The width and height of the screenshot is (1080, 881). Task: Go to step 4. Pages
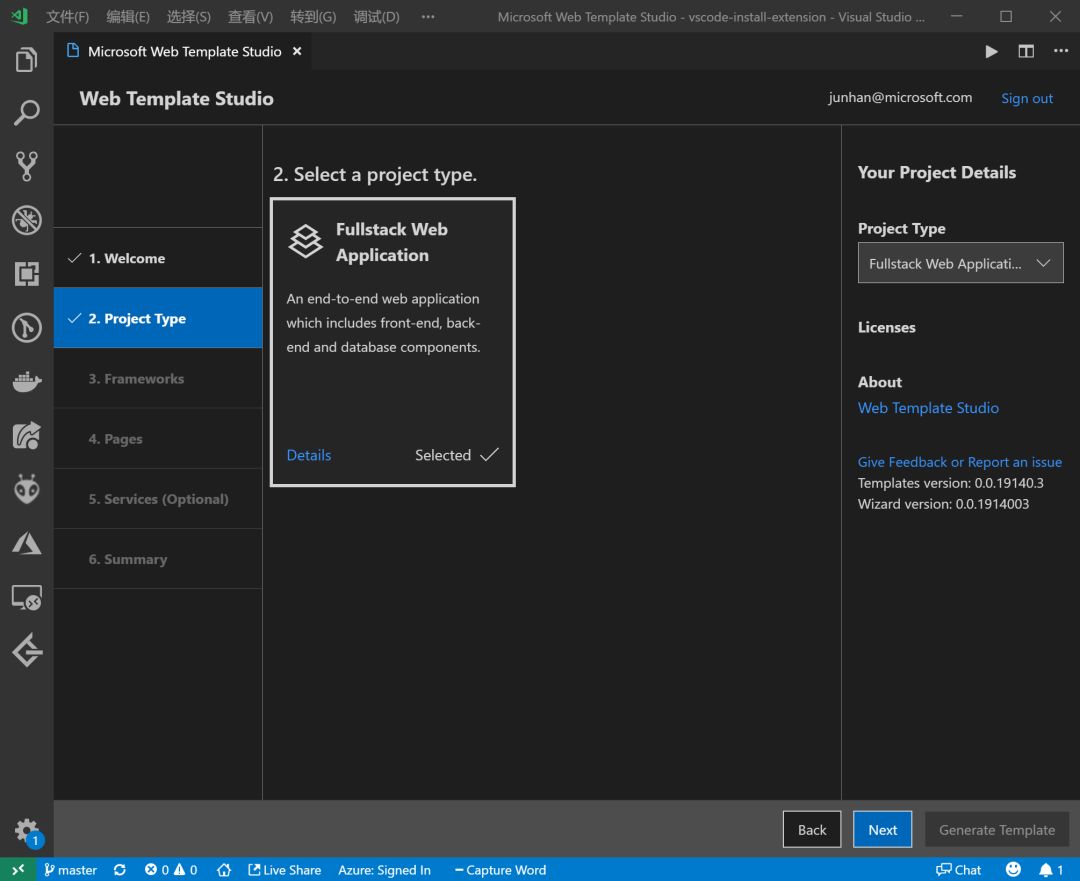pos(158,439)
